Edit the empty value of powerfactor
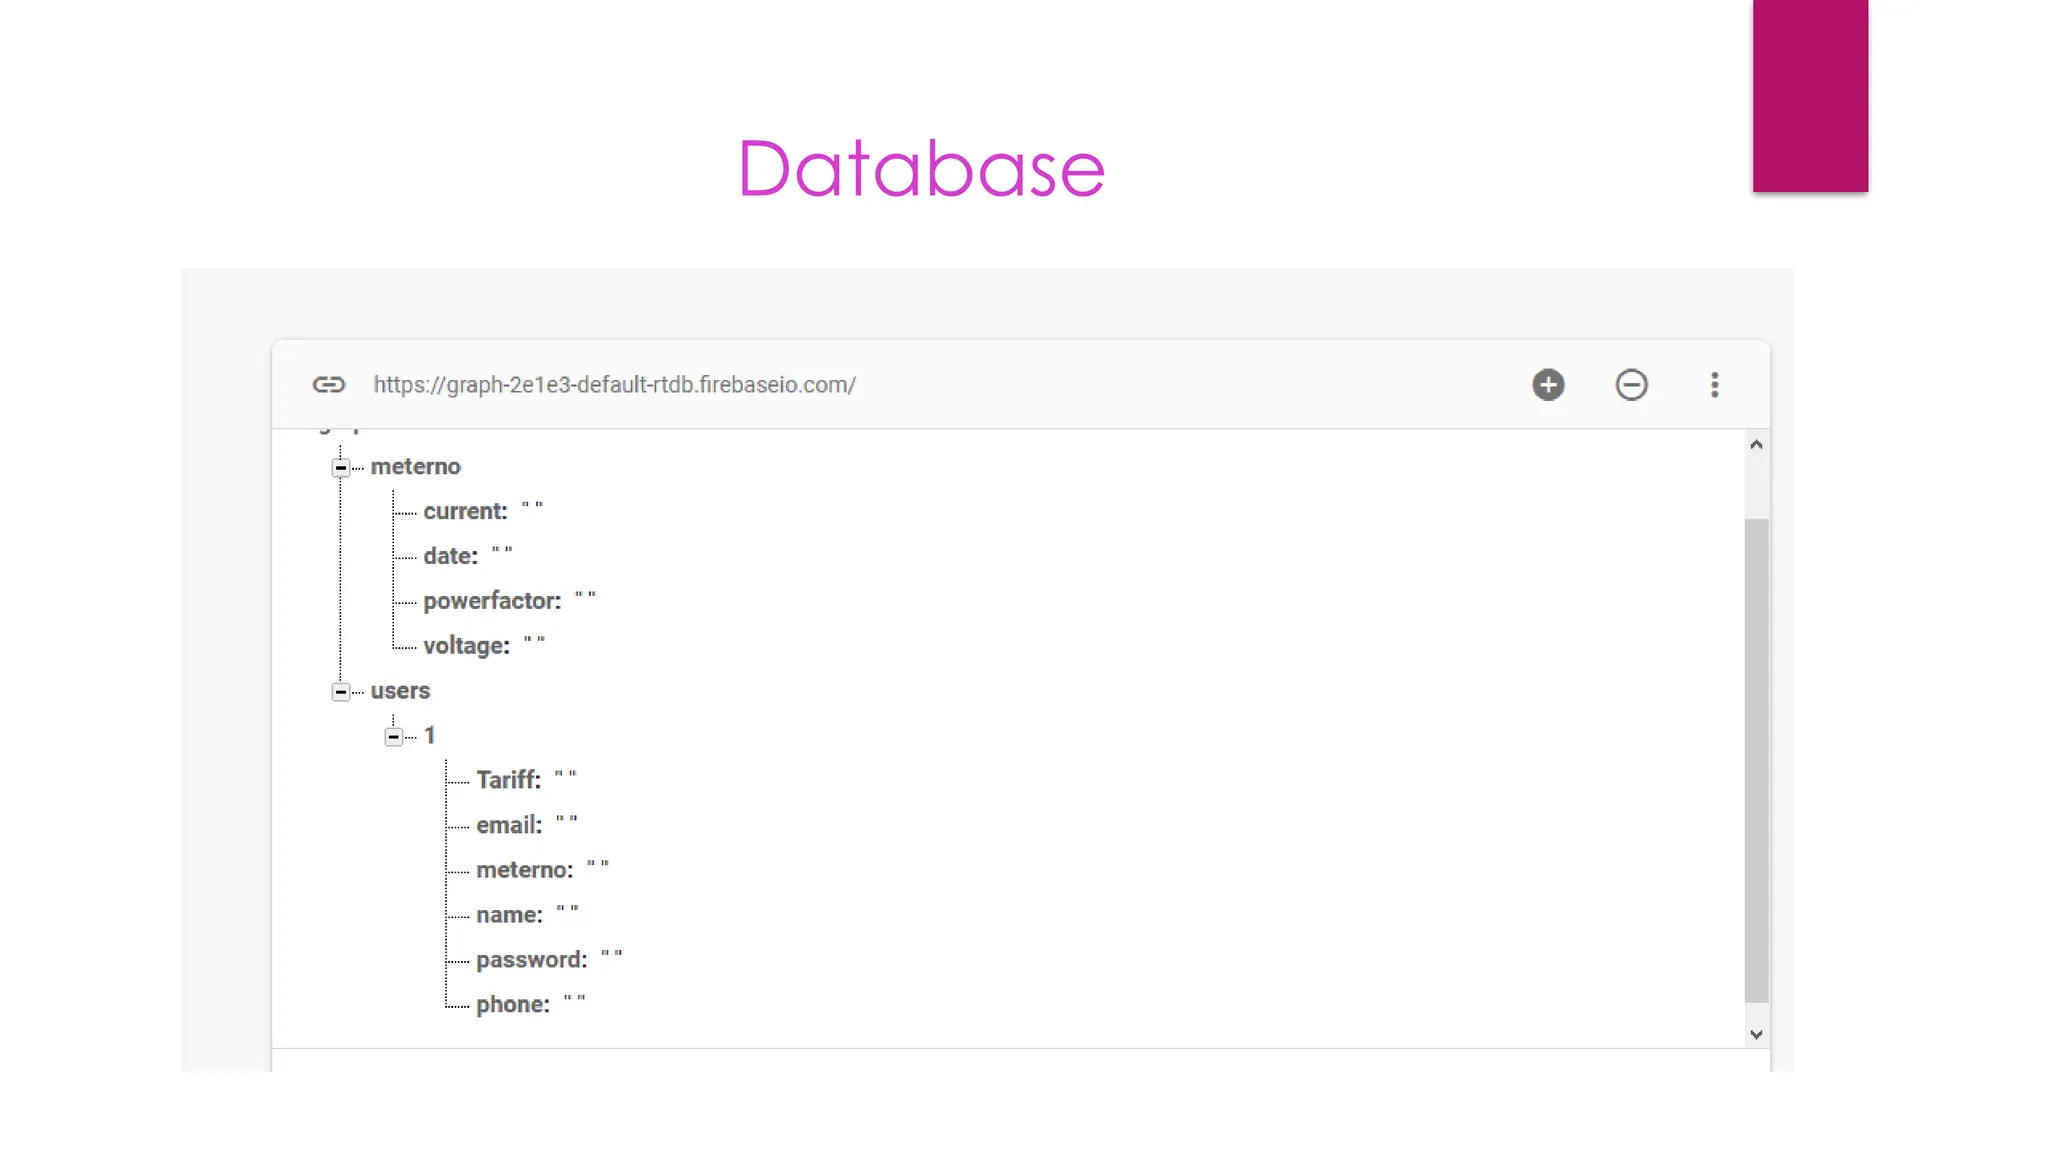The image size is (2048, 1152). point(585,597)
